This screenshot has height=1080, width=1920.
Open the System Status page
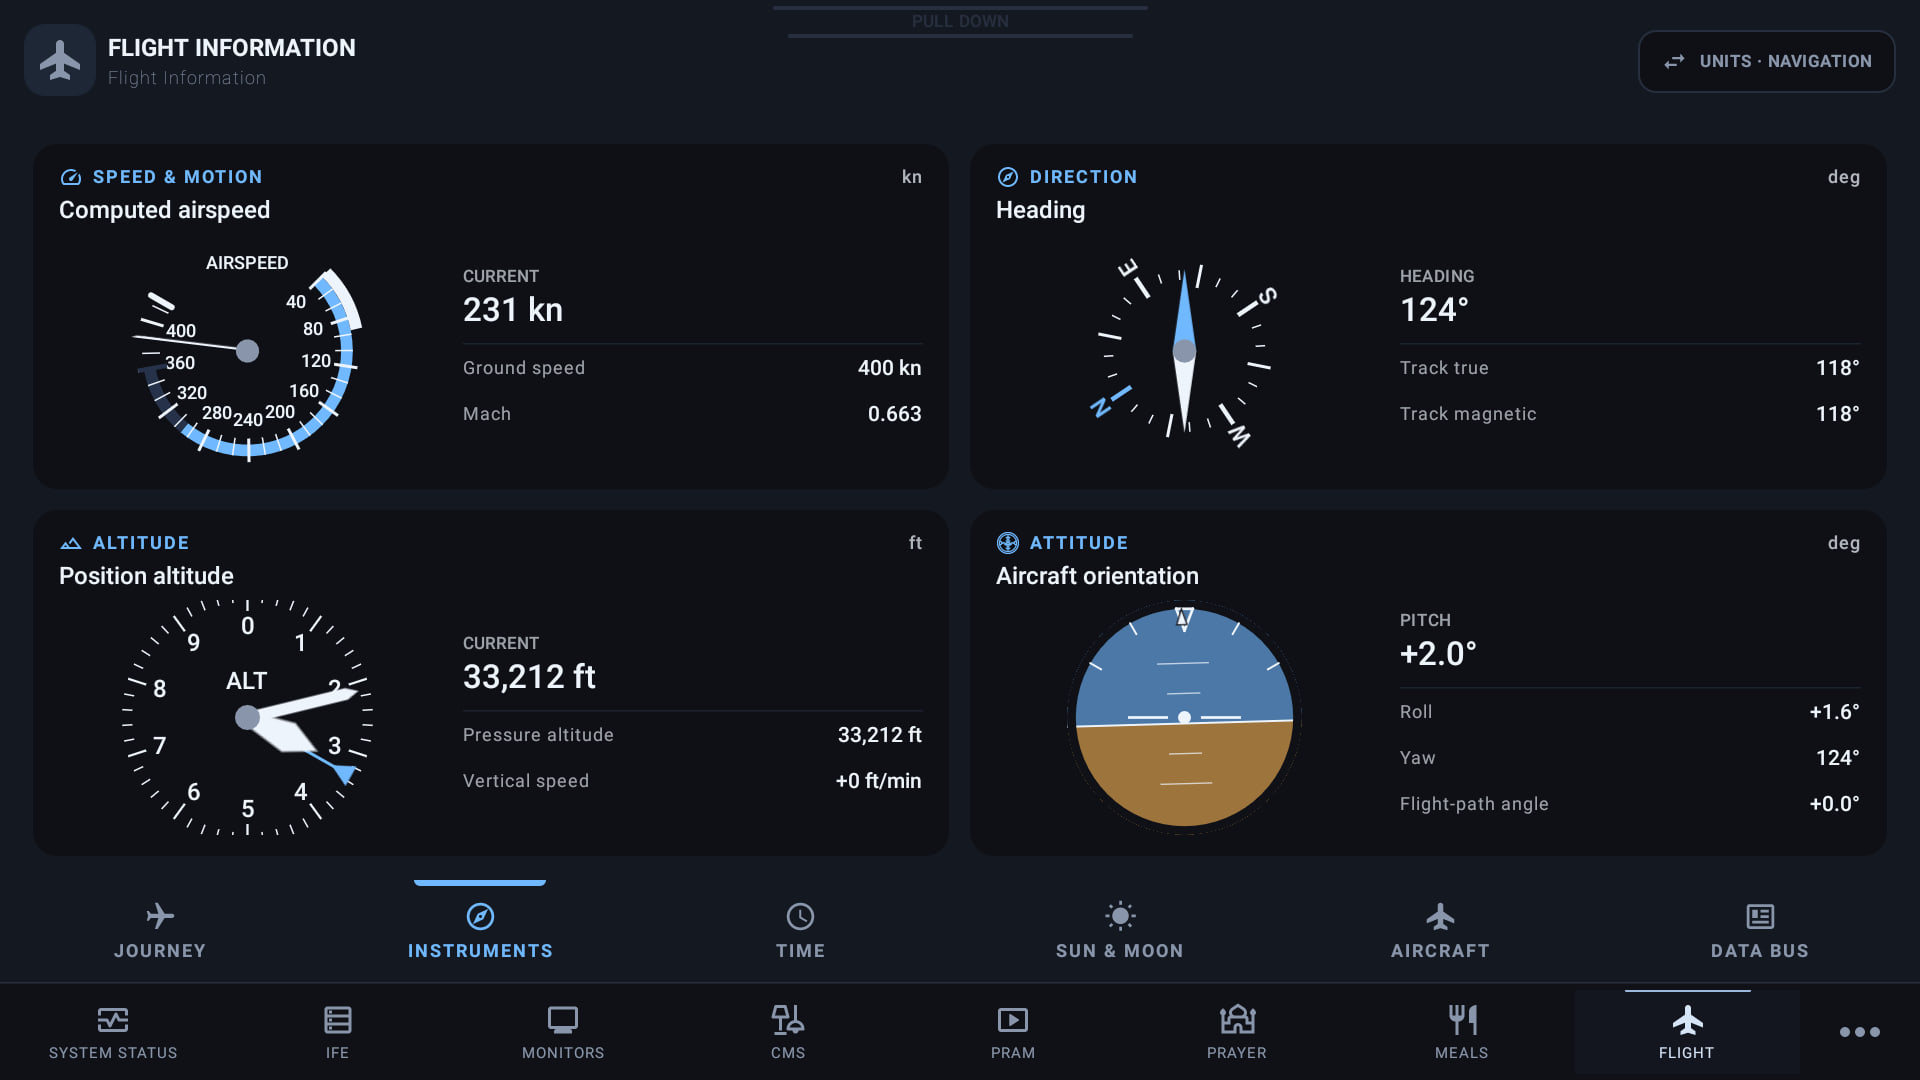coord(113,1033)
